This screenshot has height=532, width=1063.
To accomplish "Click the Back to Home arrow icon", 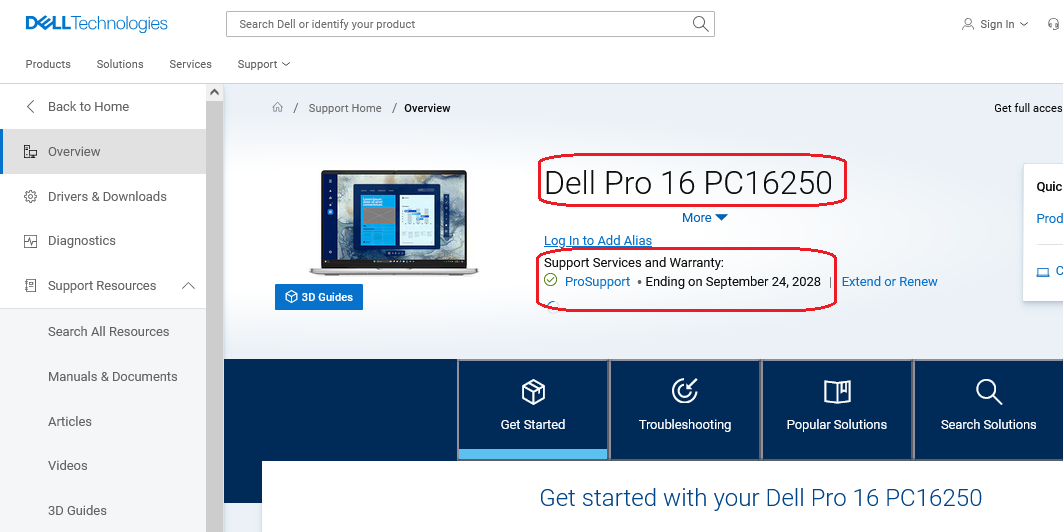I will (30, 106).
